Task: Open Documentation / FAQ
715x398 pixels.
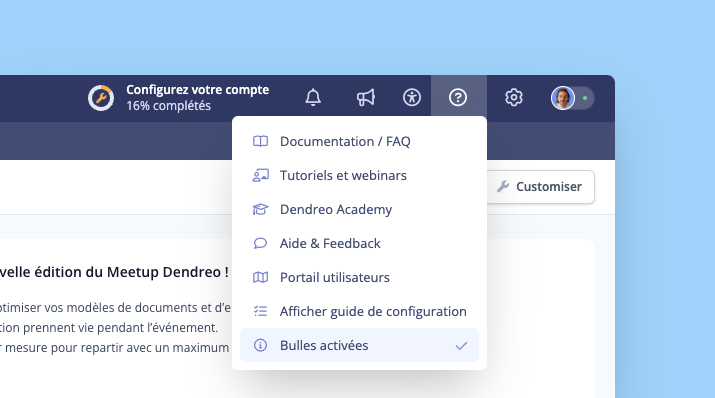Action: pos(359,141)
